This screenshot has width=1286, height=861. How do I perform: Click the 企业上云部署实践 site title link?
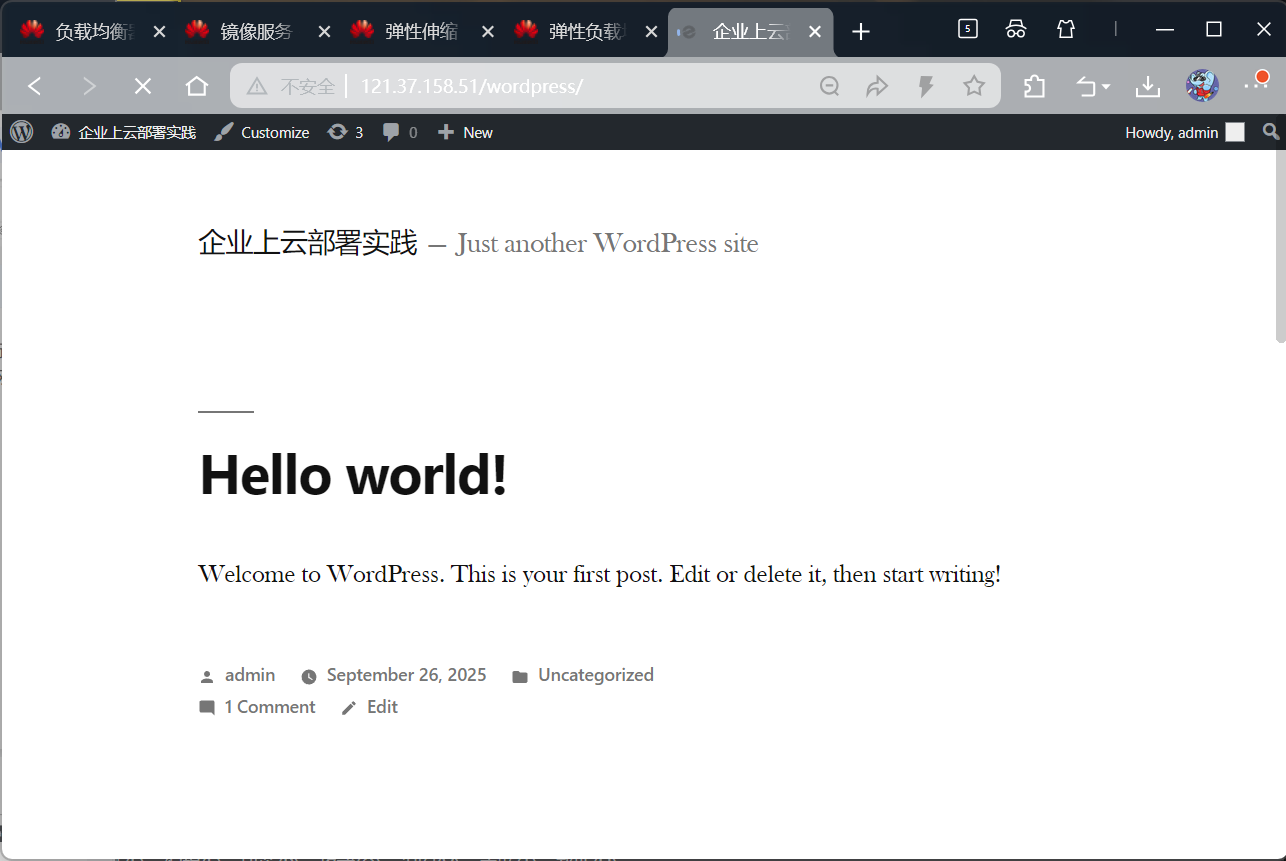coord(308,243)
